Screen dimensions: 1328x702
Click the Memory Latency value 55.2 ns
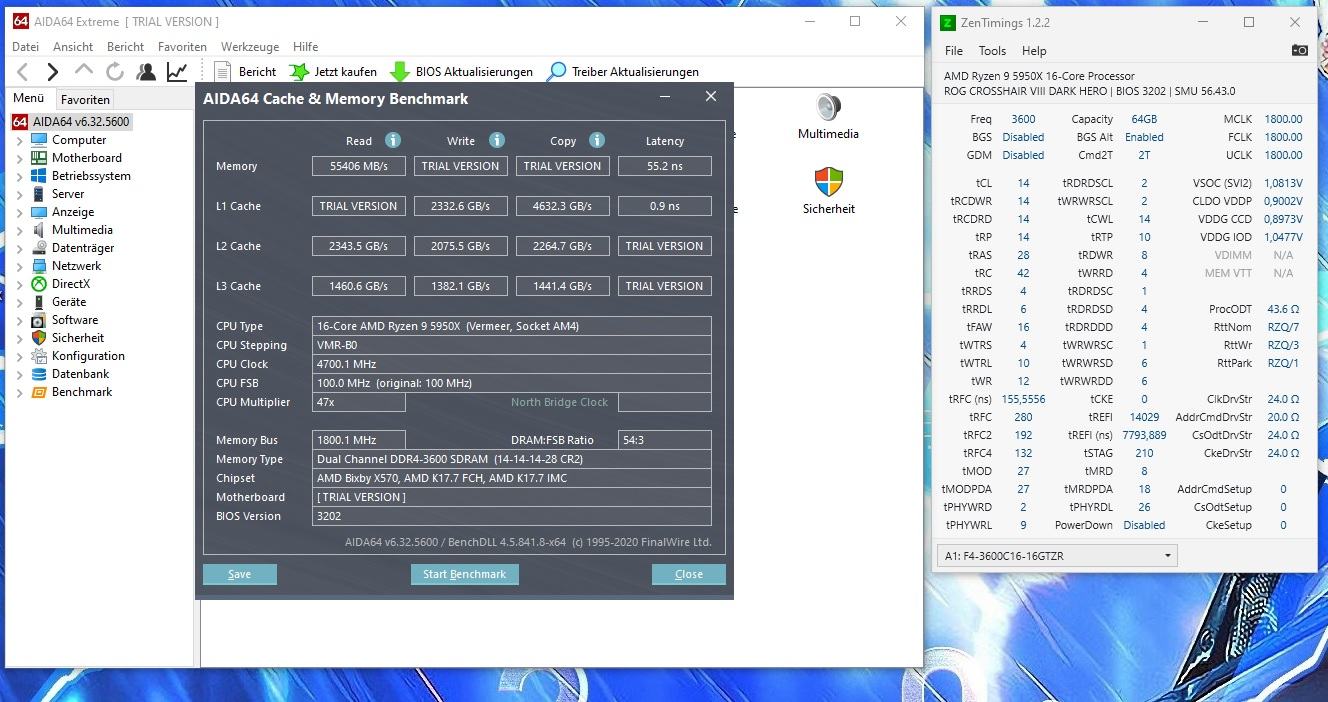[665, 166]
